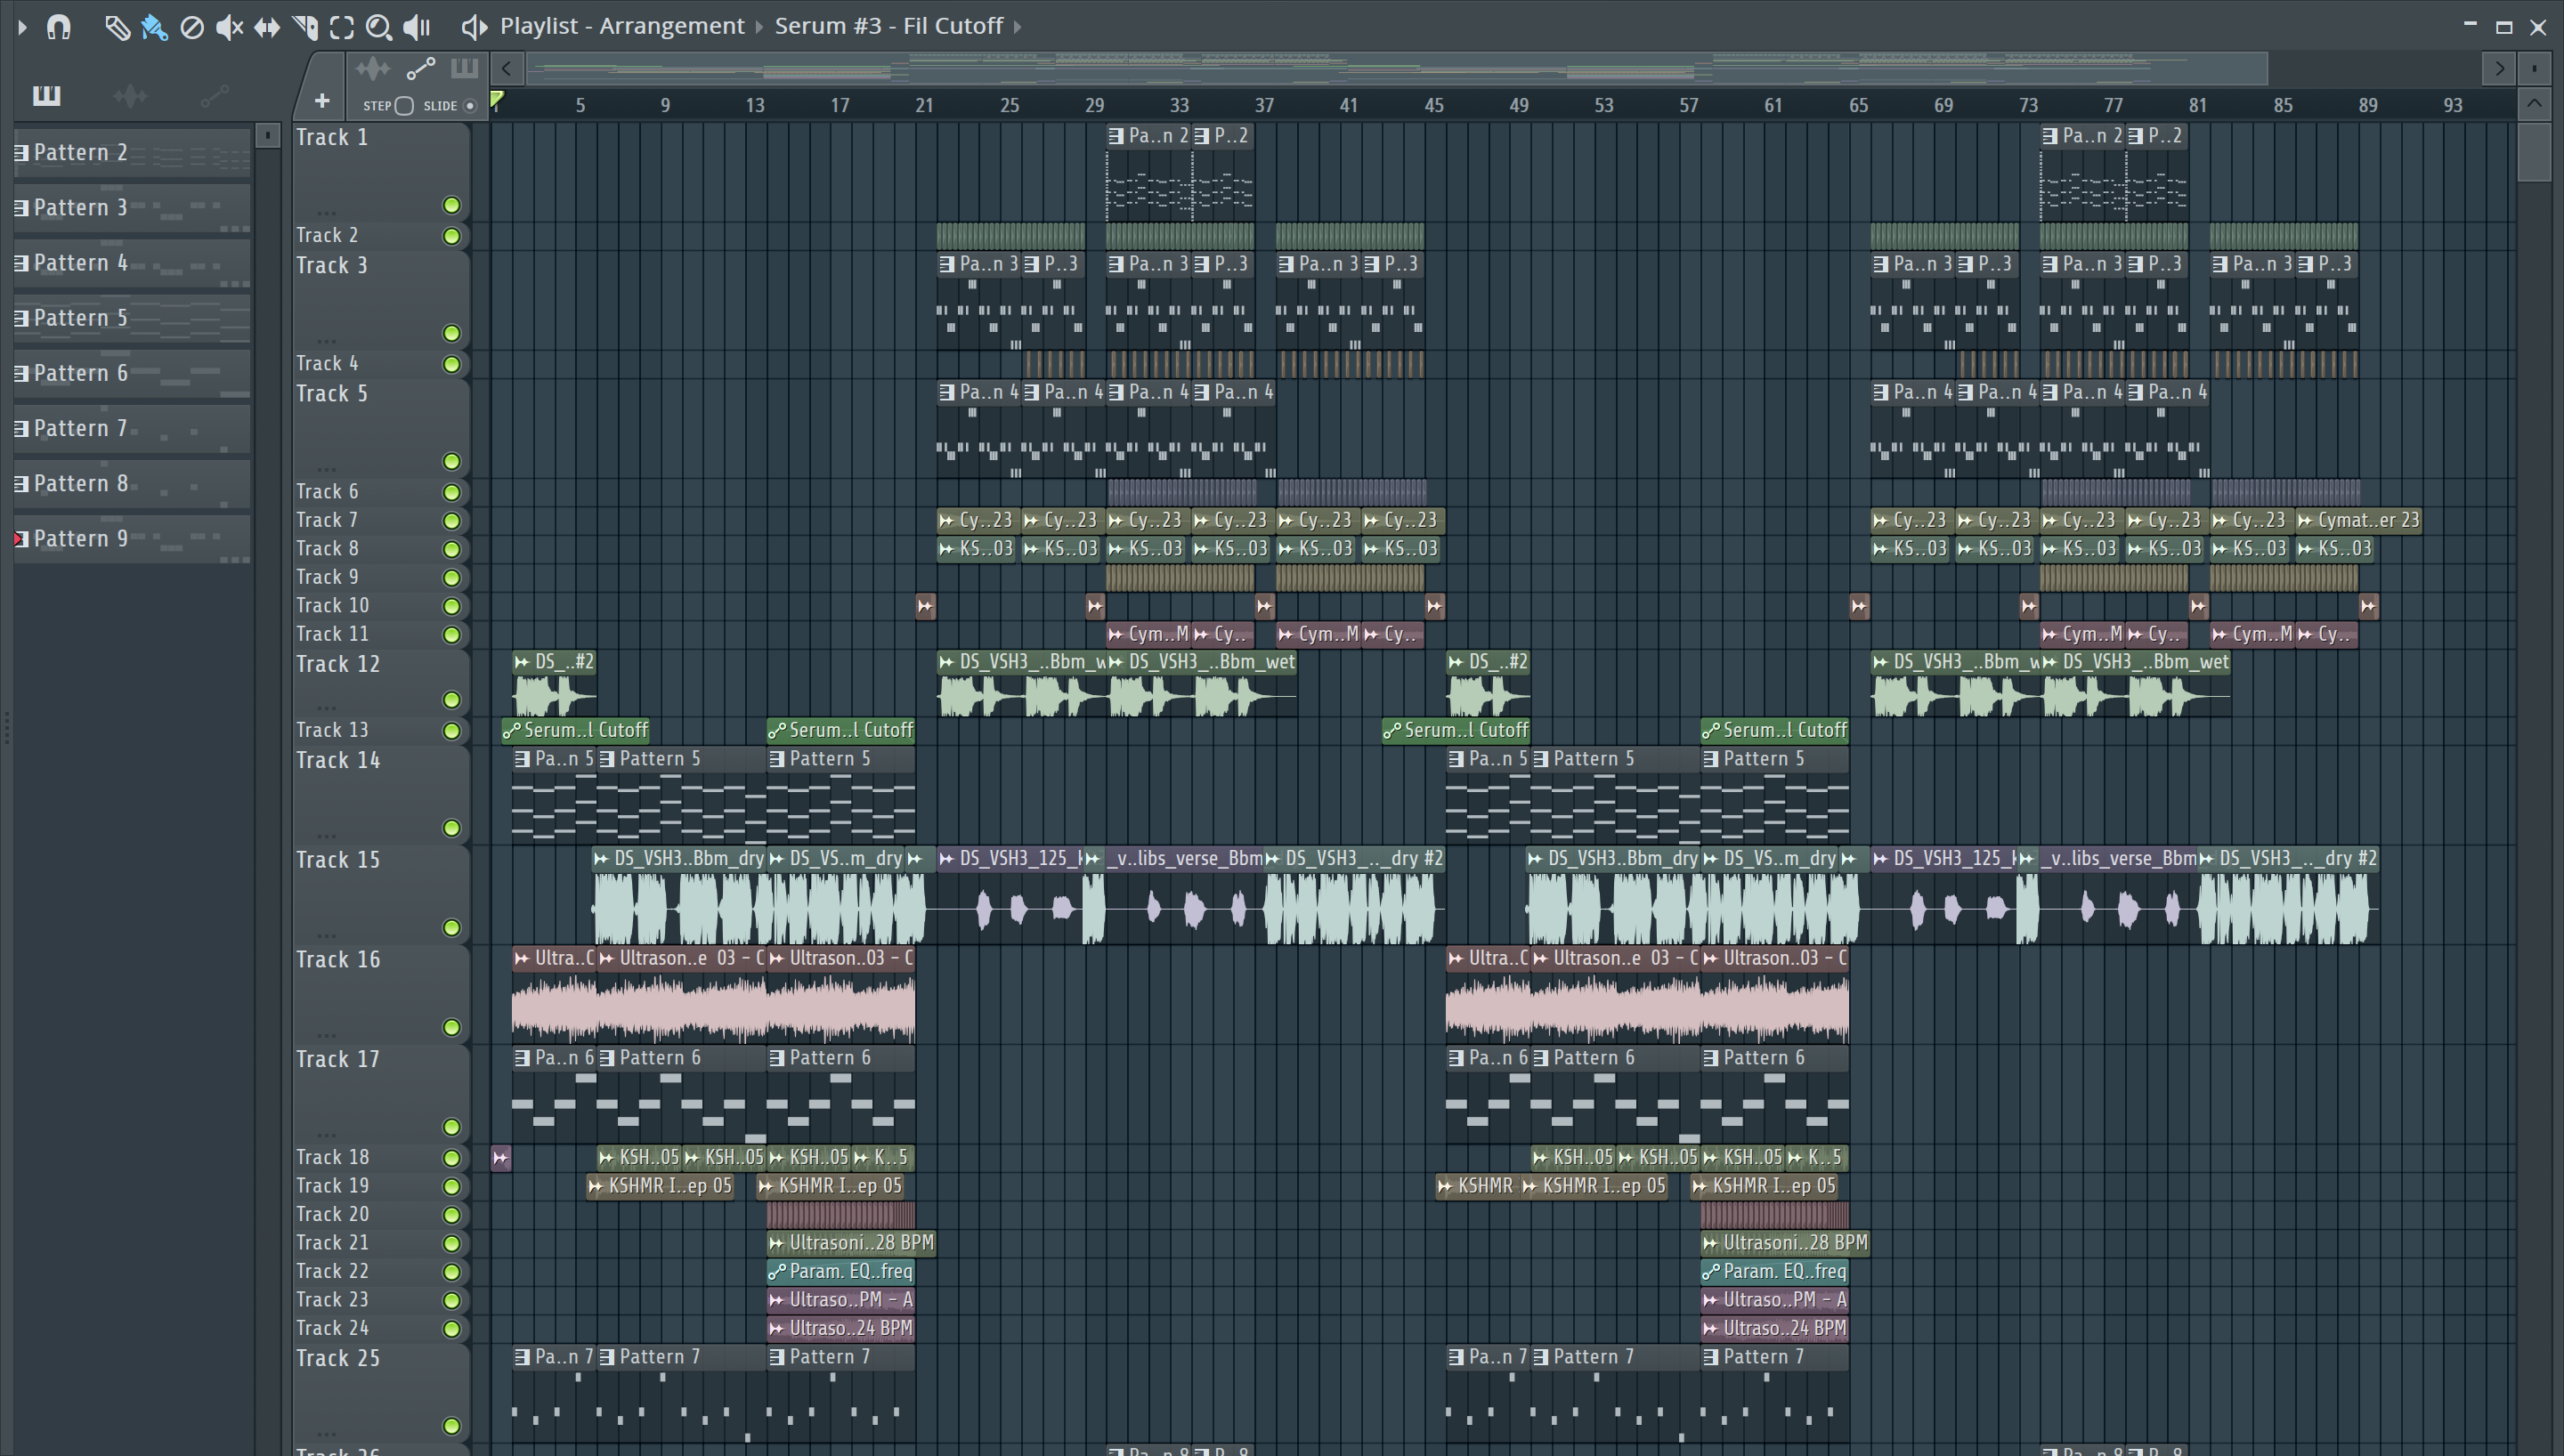Select the Draw pencil tool
2564x1456 pixels.
pyautogui.click(x=117, y=27)
